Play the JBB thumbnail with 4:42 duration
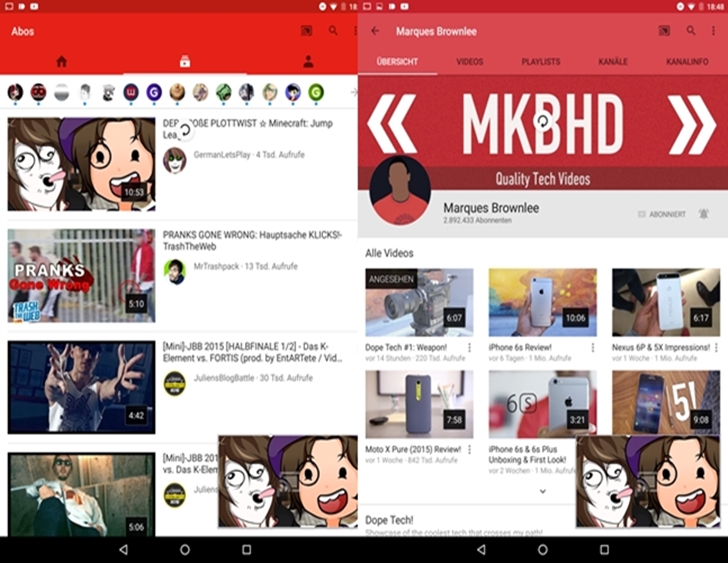The height and width of the screenshot is (563, 728). [x=81, y=387]
